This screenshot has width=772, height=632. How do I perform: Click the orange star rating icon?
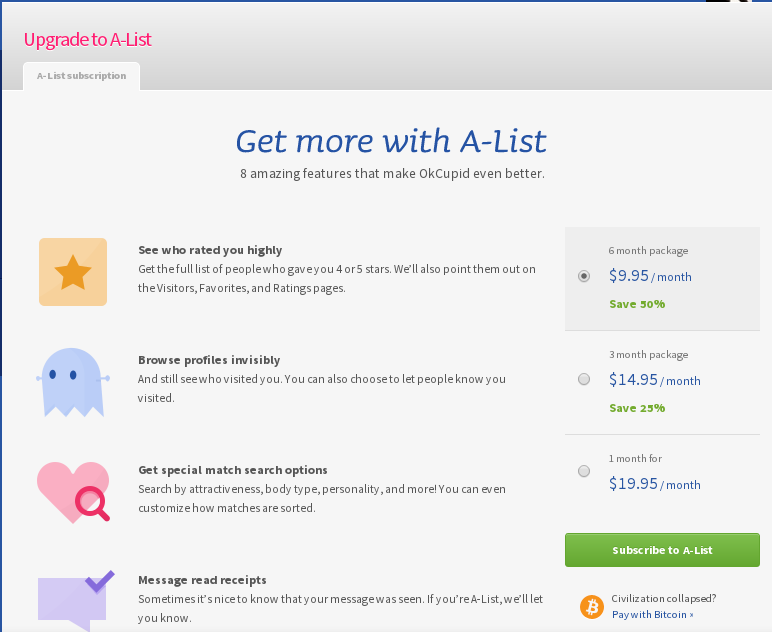[x=73, y=272]
